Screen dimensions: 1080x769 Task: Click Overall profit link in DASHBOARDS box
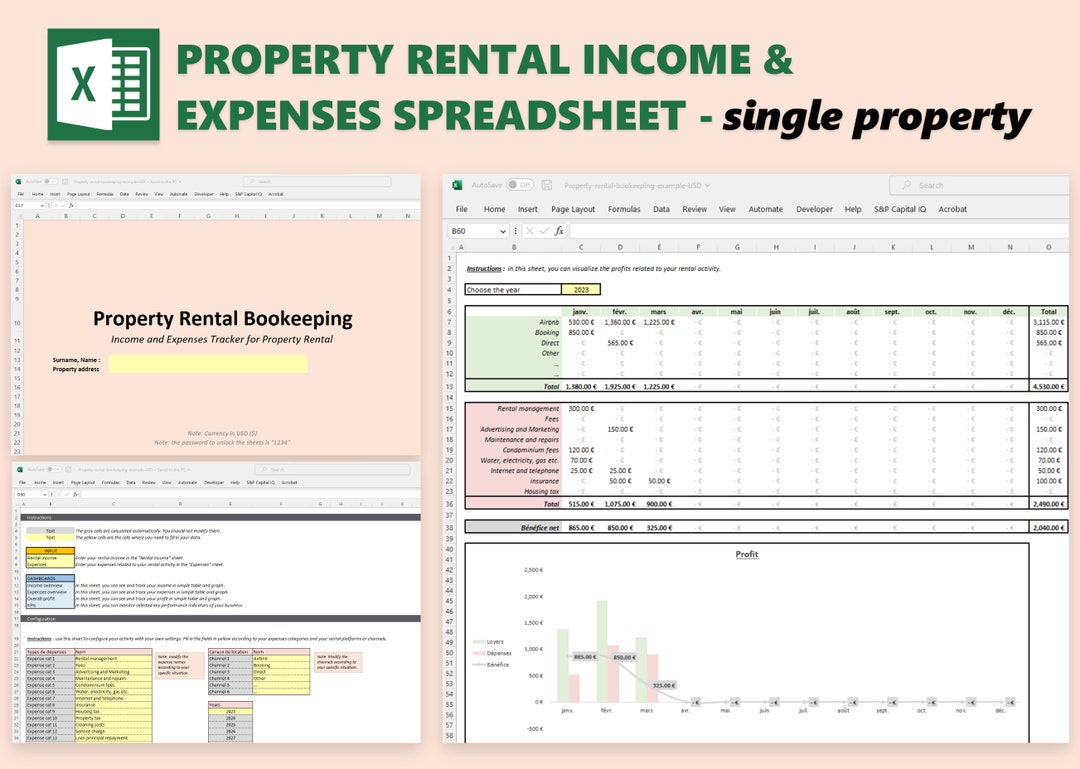(x=50, y=598)
